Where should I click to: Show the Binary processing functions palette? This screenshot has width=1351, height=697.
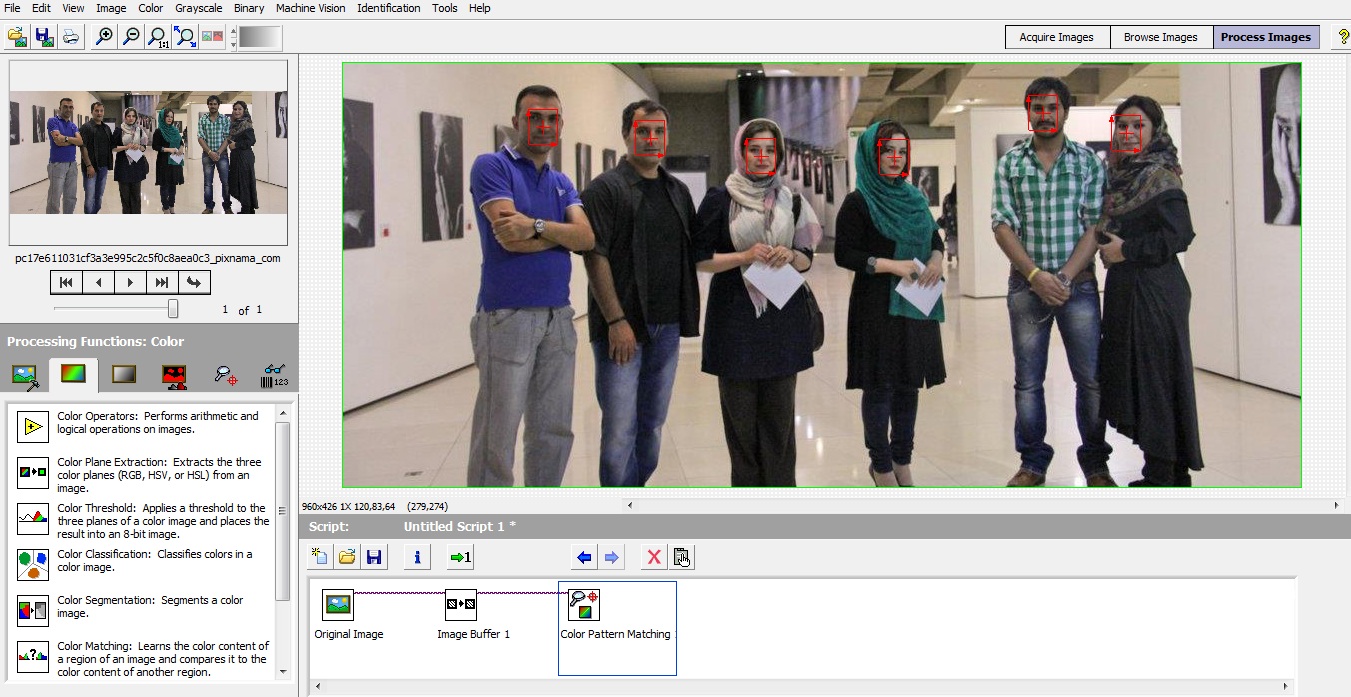point(175,375)
